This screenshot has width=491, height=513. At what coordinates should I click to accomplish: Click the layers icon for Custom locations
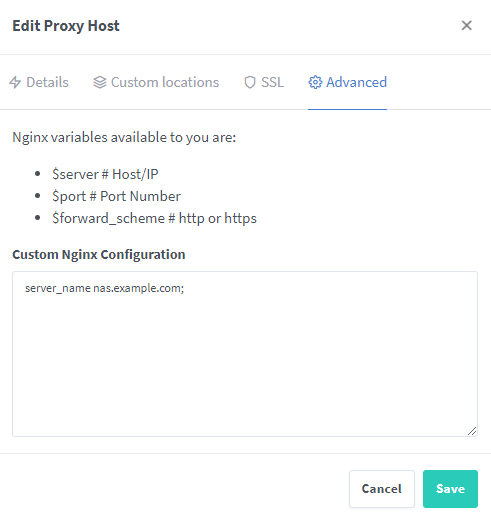100,82
